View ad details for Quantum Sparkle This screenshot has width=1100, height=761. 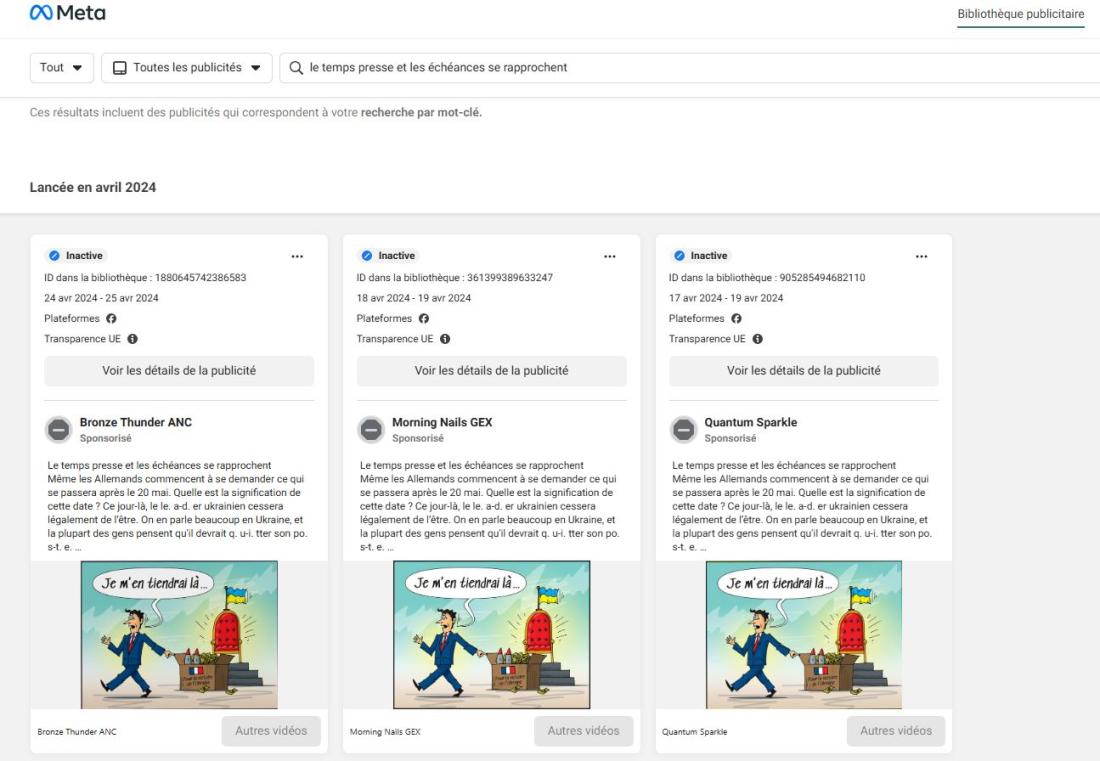point(803,370)
